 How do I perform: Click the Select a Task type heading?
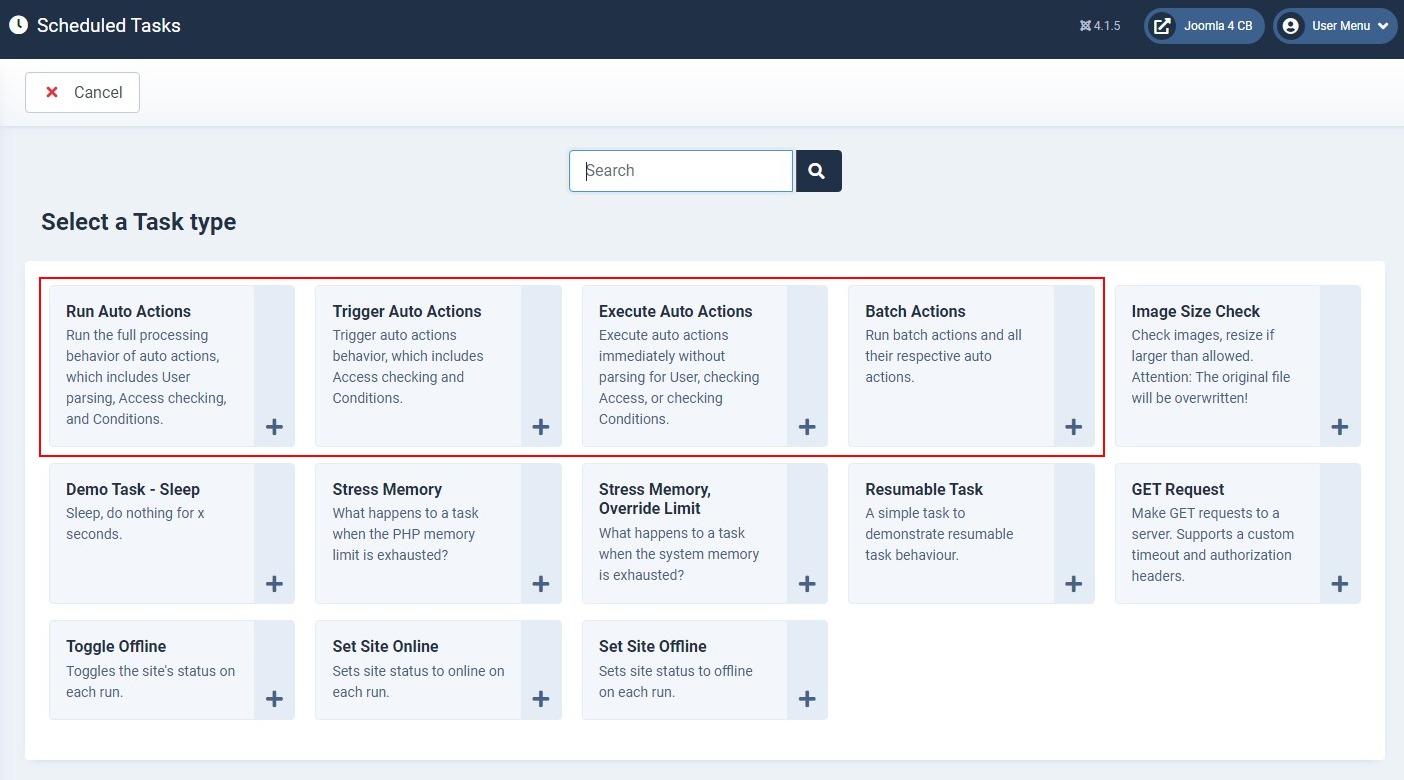click(139, 222)
